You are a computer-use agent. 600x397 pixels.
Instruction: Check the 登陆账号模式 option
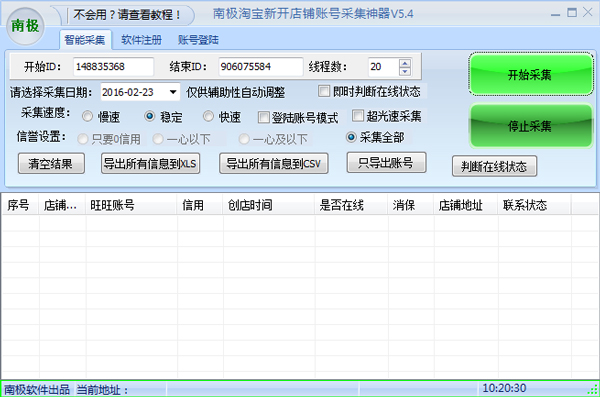pos(263,117)
